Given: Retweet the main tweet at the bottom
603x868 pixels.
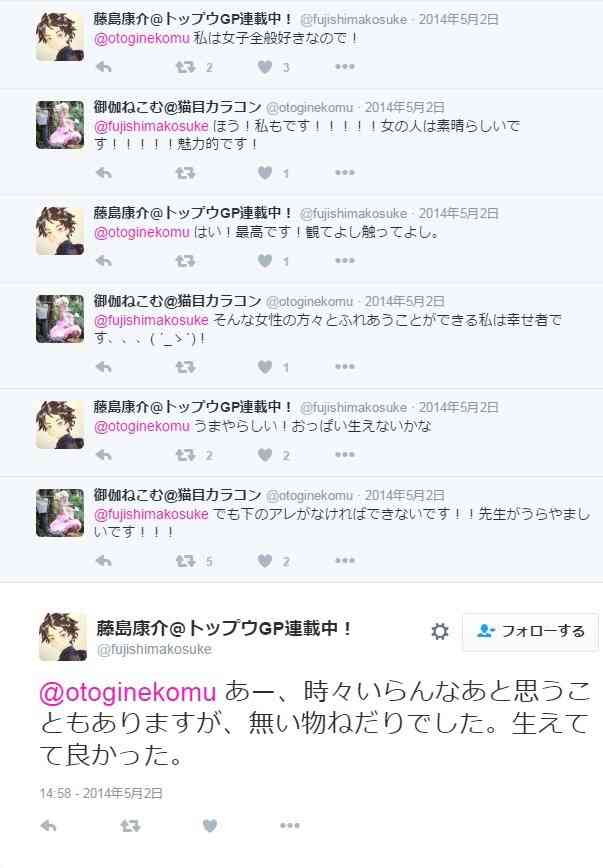Looking at the screenshot, I should tap(130, 826).
